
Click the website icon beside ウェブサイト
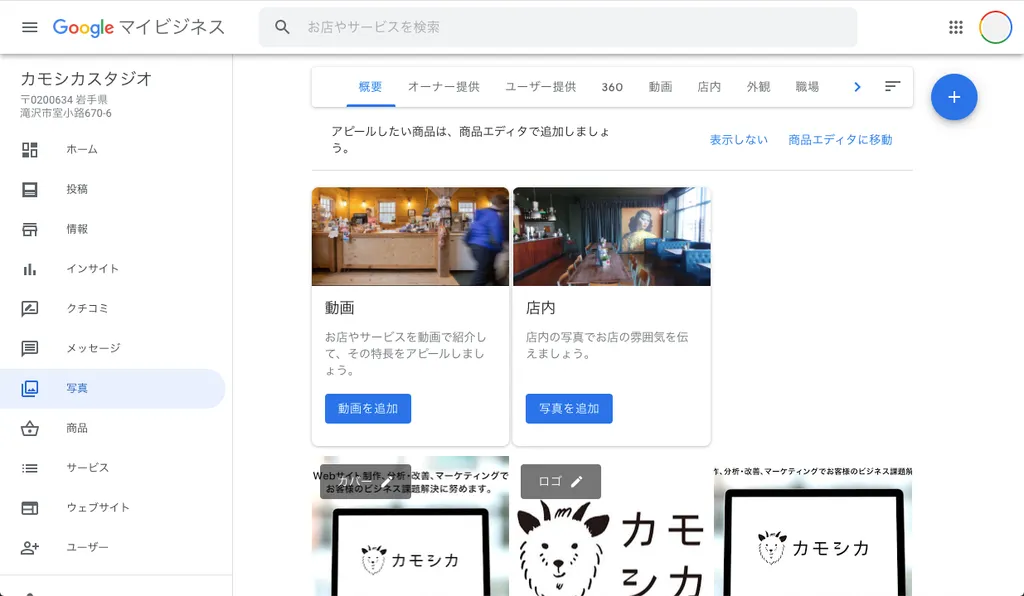point(29,508)
